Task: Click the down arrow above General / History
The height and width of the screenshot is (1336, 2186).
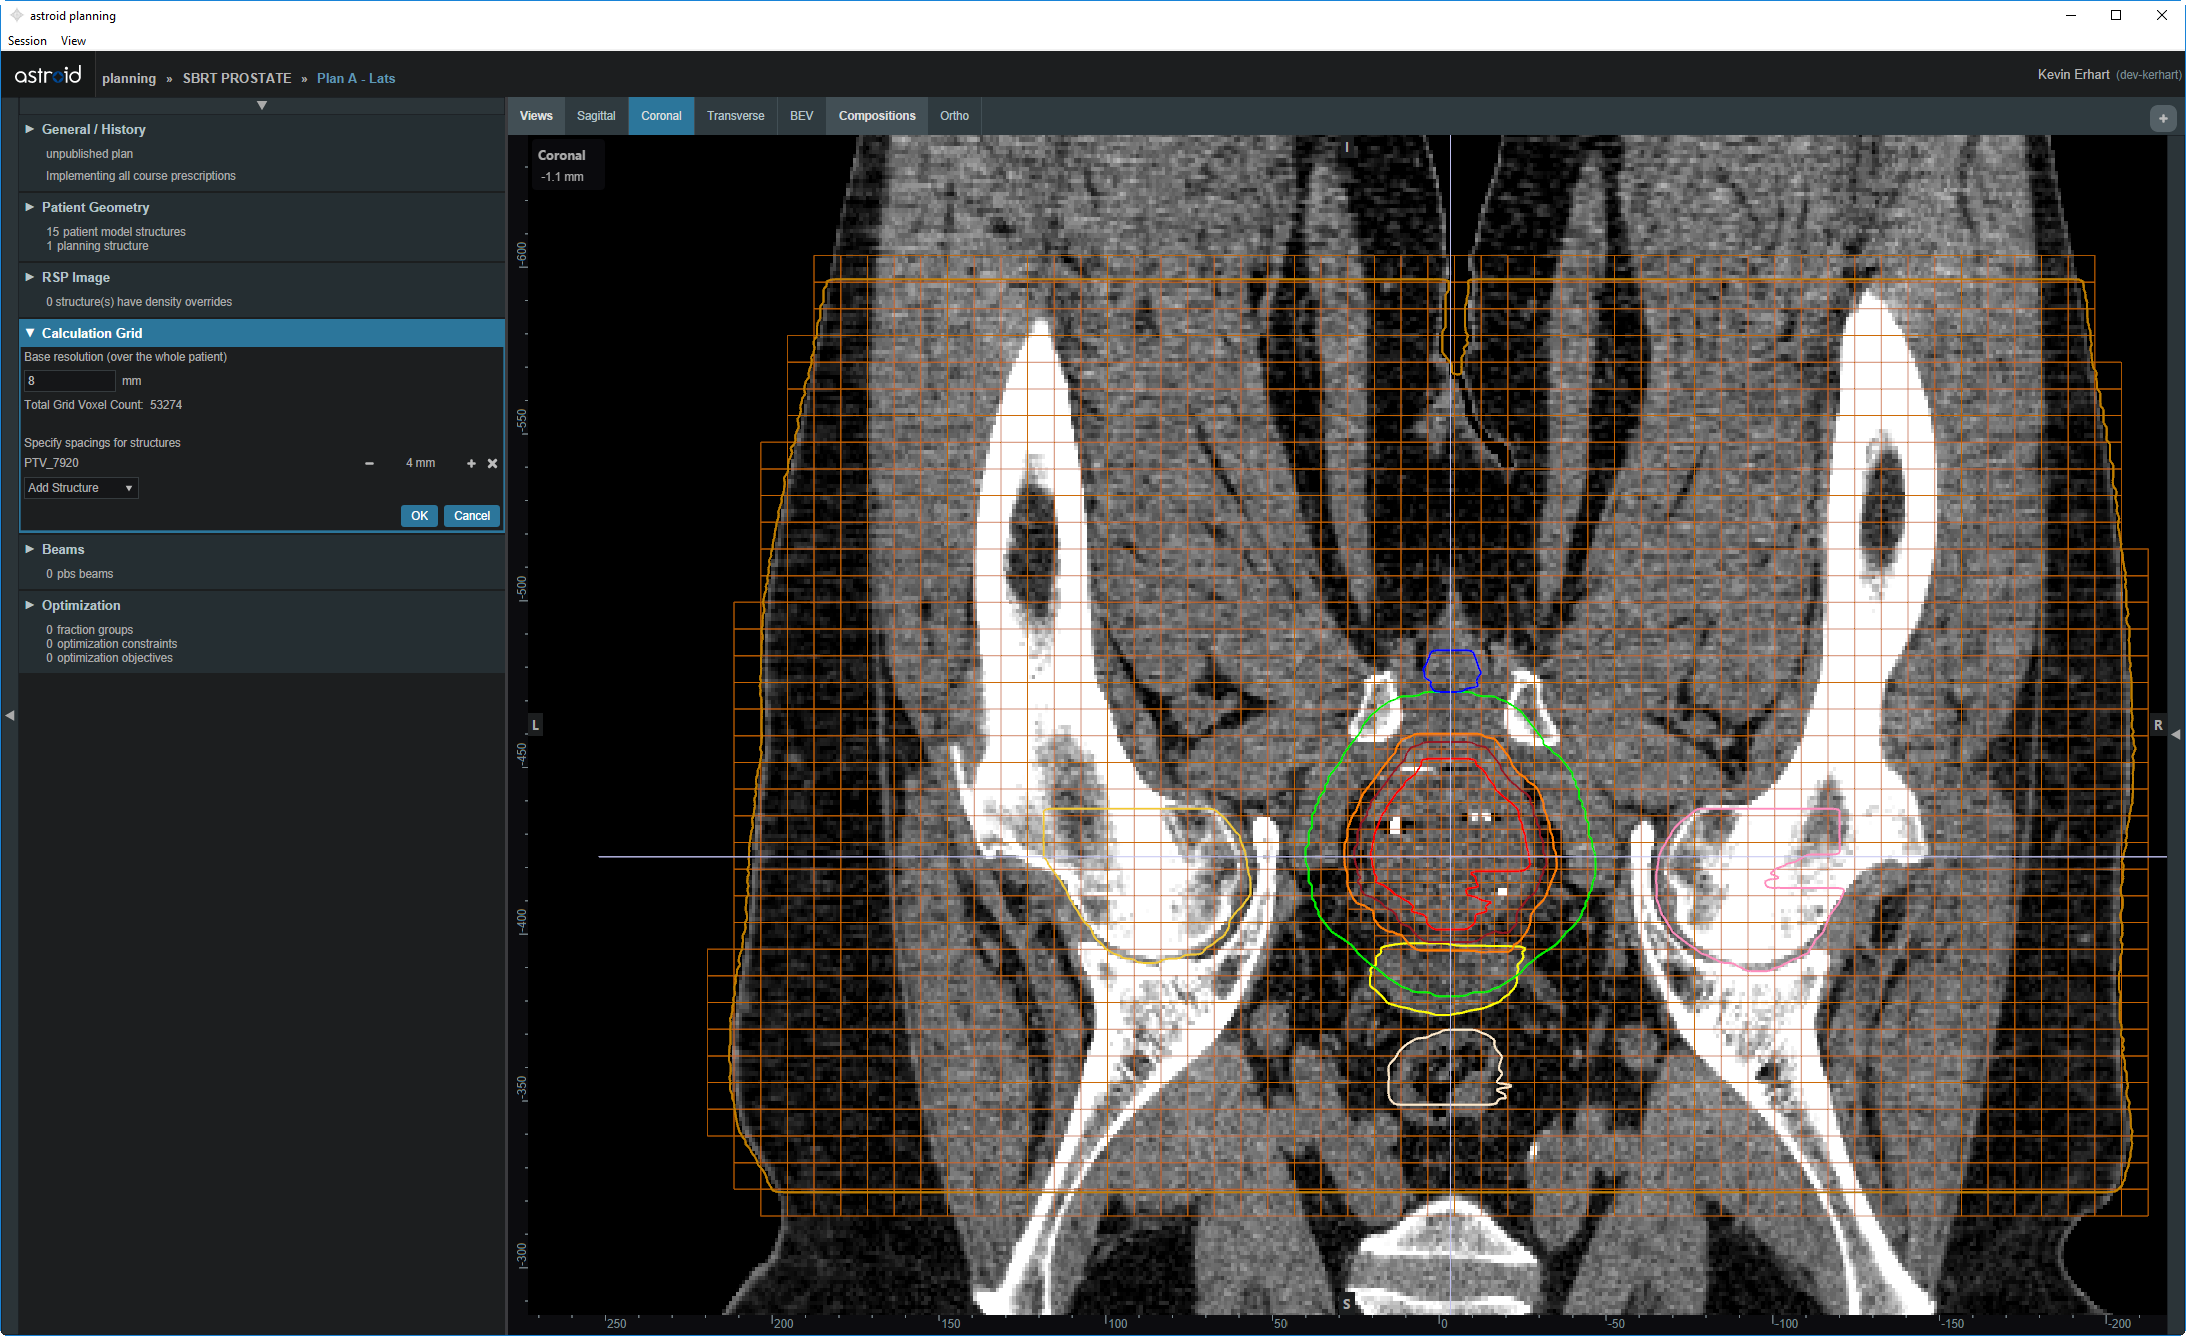Action: tap(262, 105)
